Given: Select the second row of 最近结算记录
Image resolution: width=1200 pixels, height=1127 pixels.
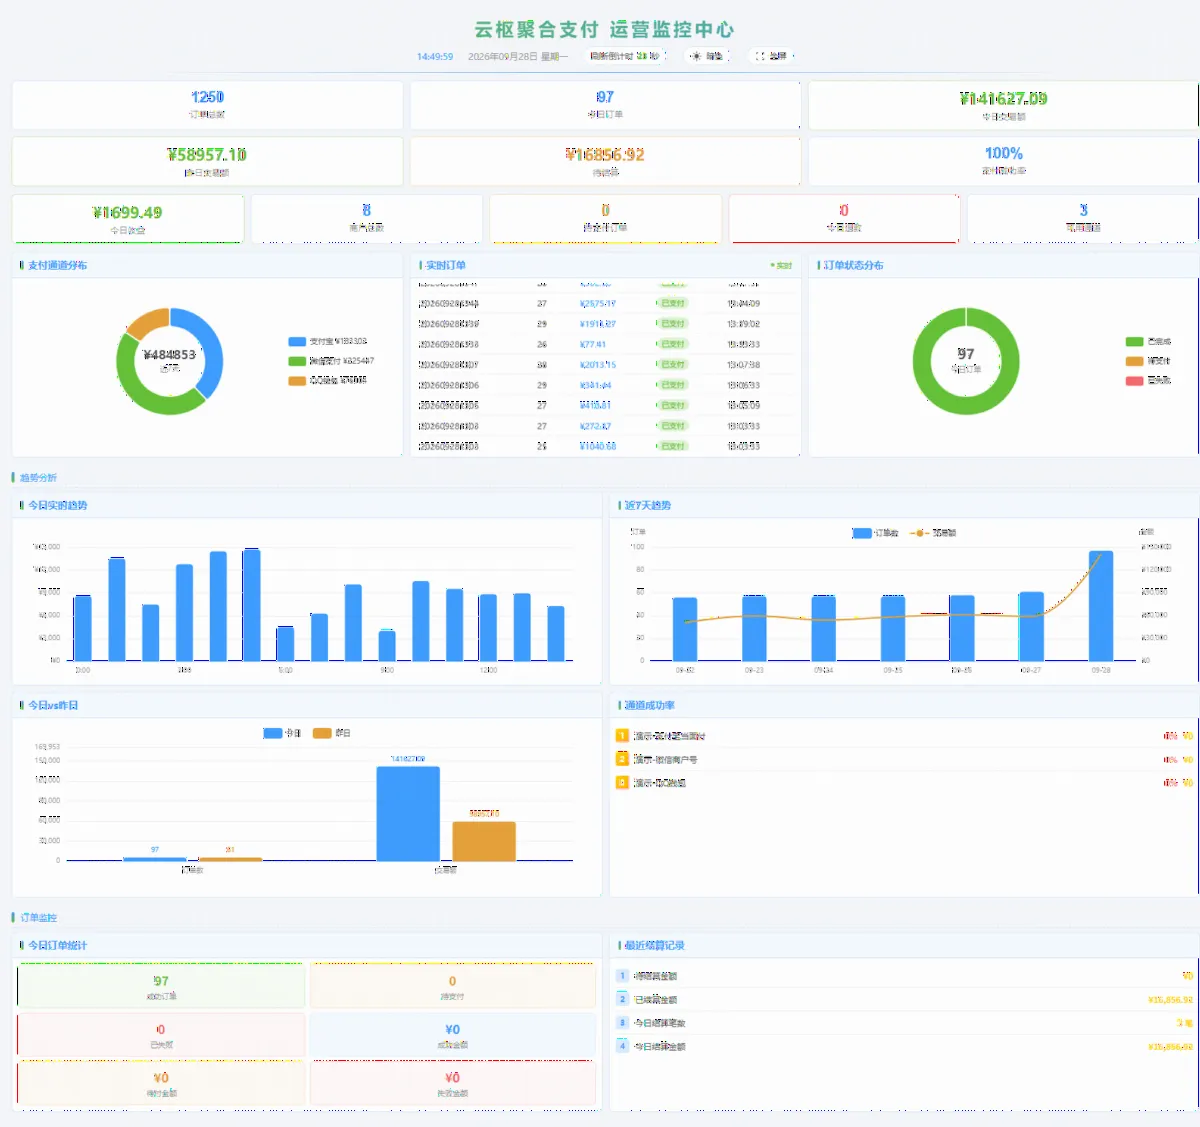Looking at the screenshot, I should 904,999.
